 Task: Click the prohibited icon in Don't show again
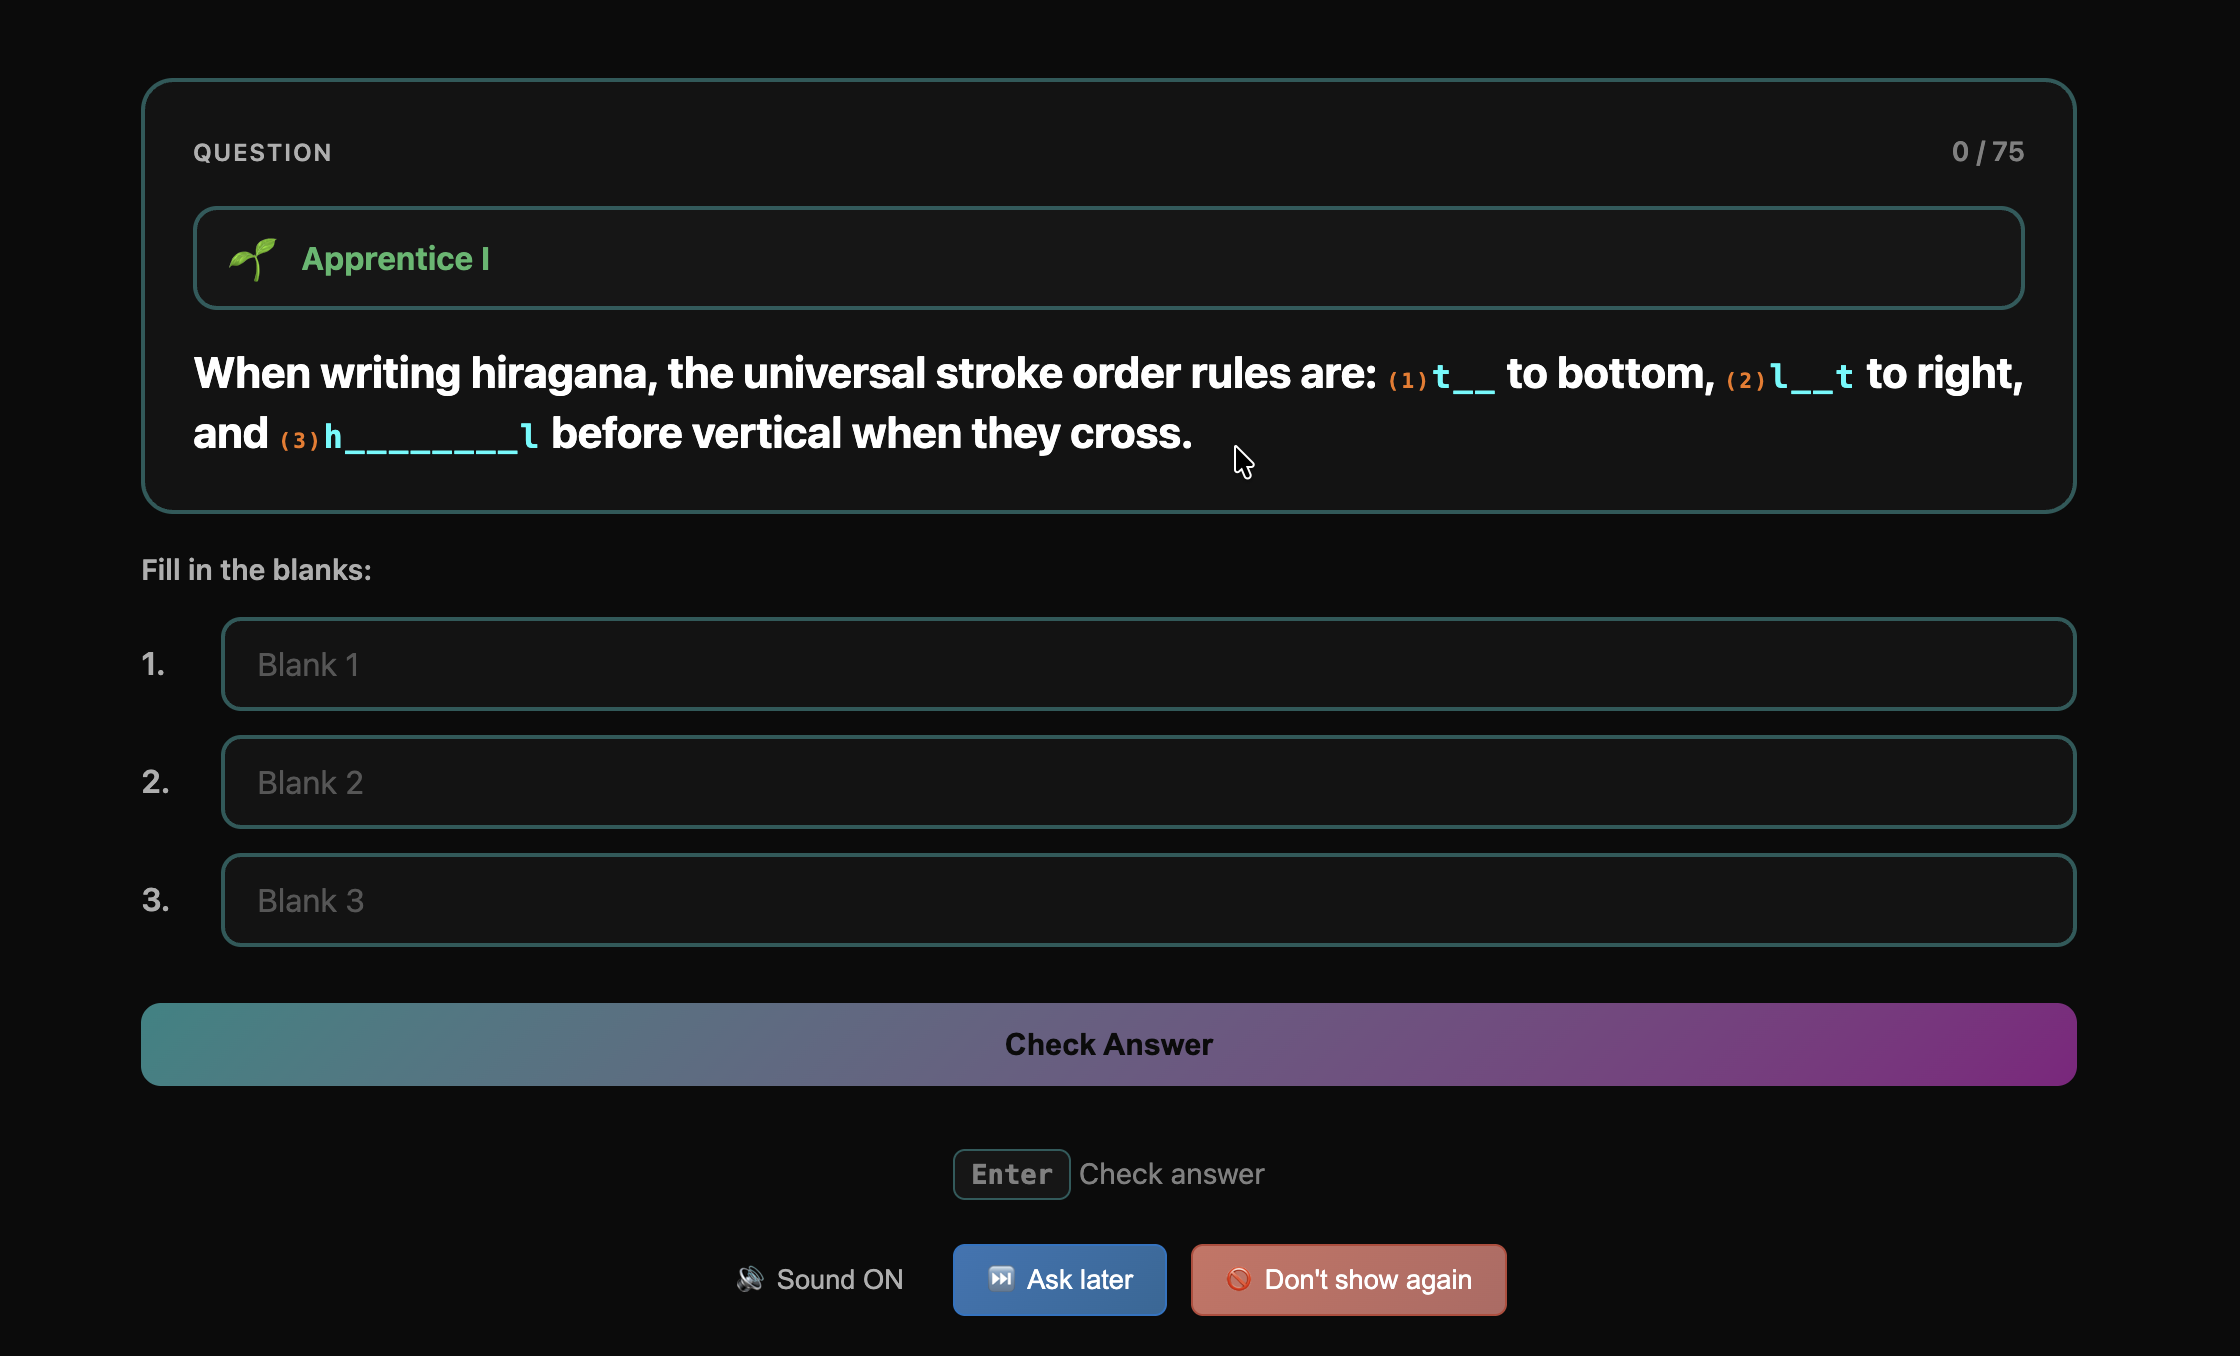point(1238,1279)
